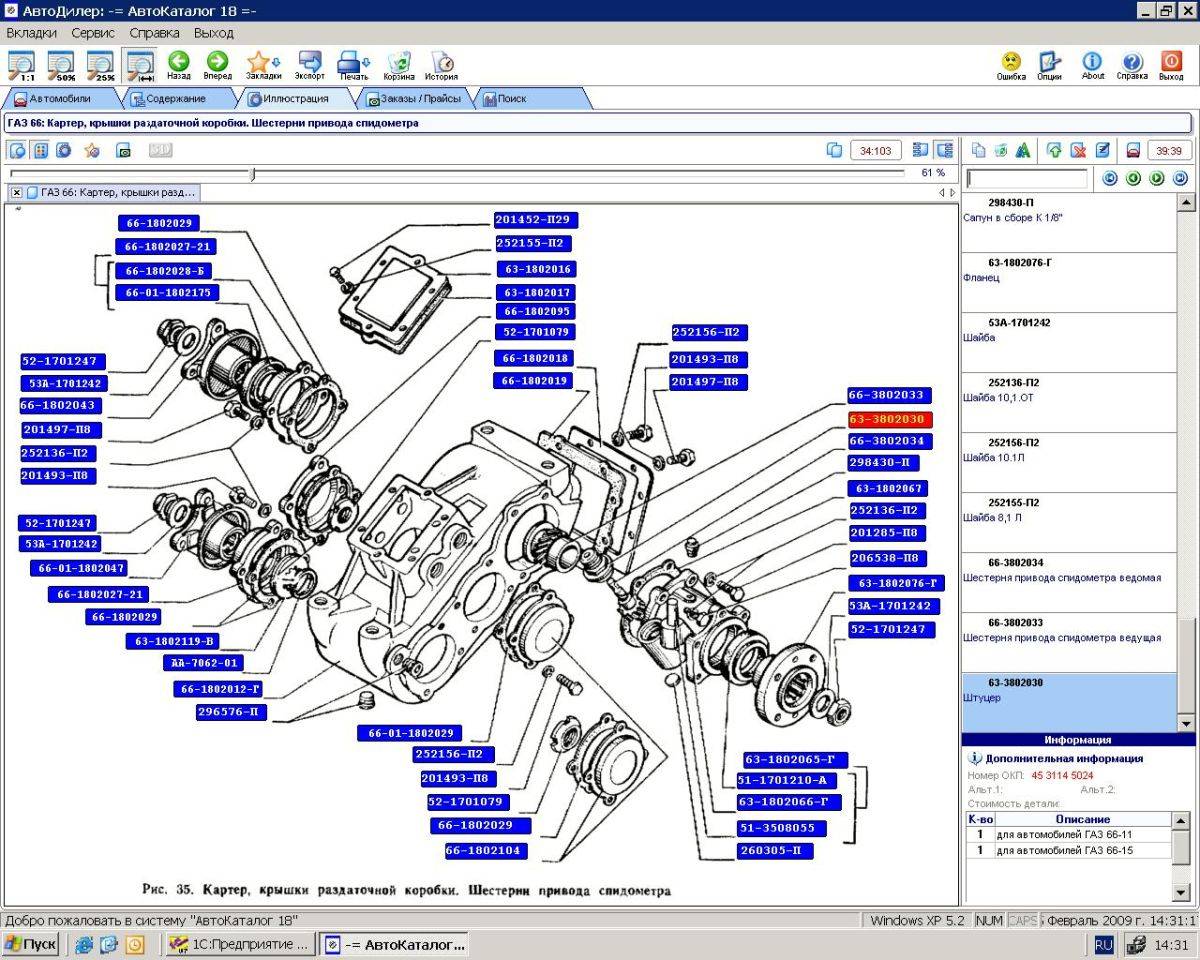Image resolution: width=1200 pixels, height=960 pixels.
Task: Open the Сервис menu
Action: click(93, 33)
